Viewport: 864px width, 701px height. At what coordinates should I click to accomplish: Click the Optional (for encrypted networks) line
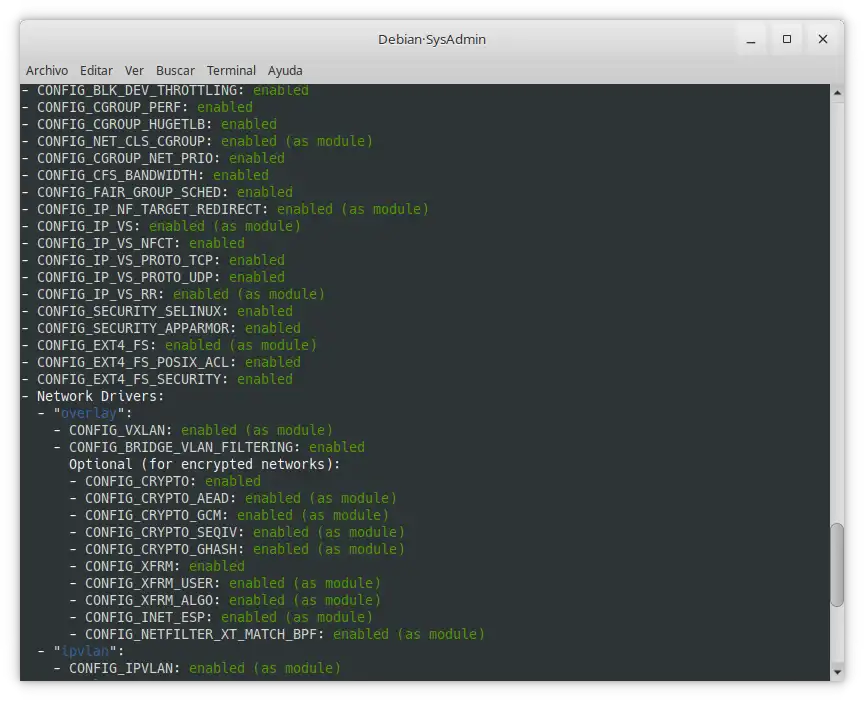tap(204, 465)
